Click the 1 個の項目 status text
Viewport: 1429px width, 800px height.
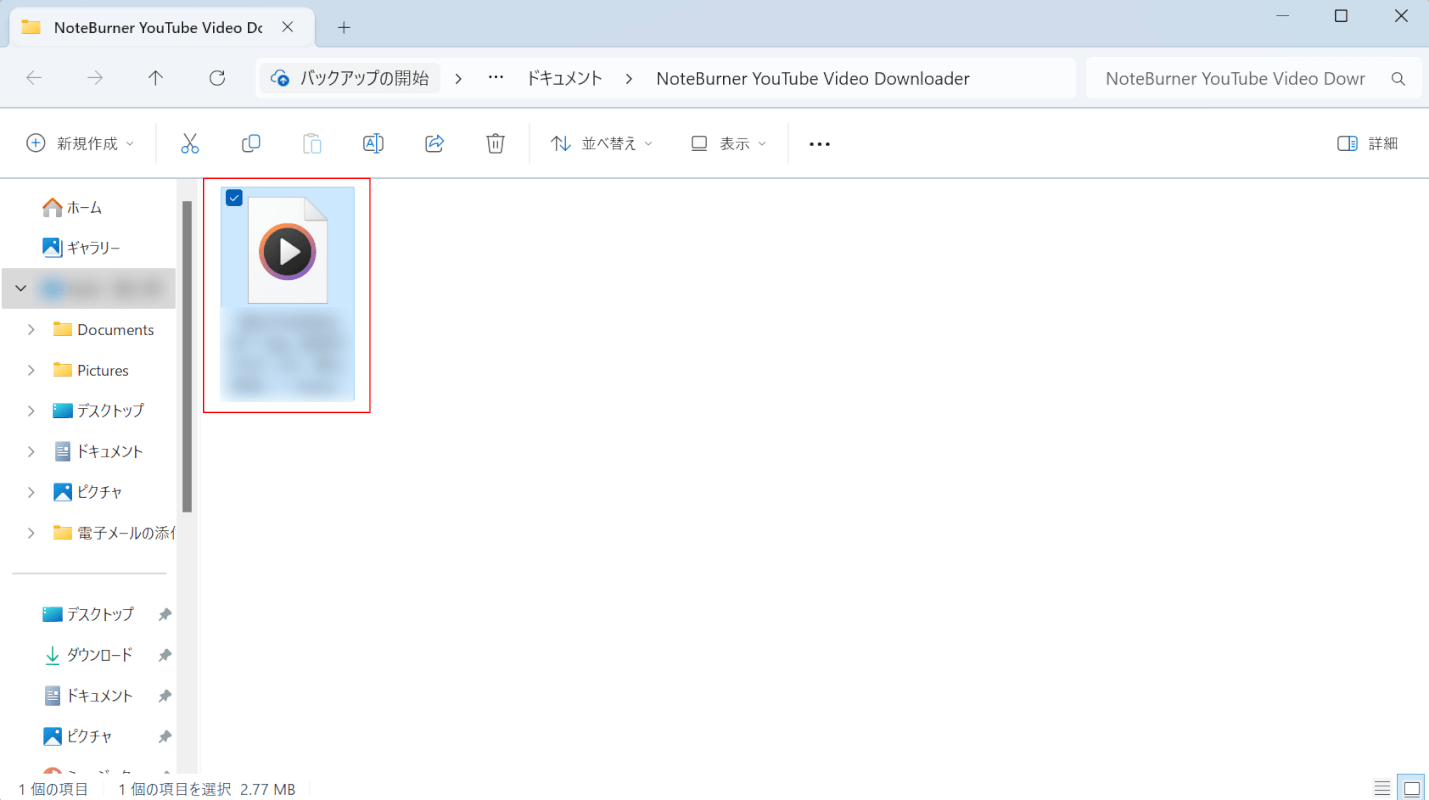(x=53, y=789)
